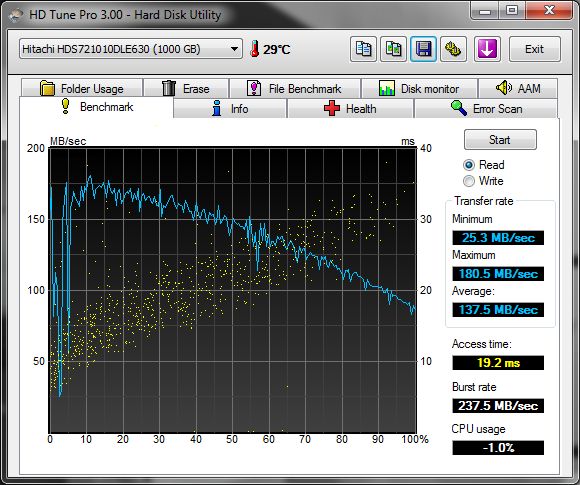Click the purple minimize-to-tray arrow icon
The height and width of the screenshot is (485, 580).
click(x=487, y=49)
